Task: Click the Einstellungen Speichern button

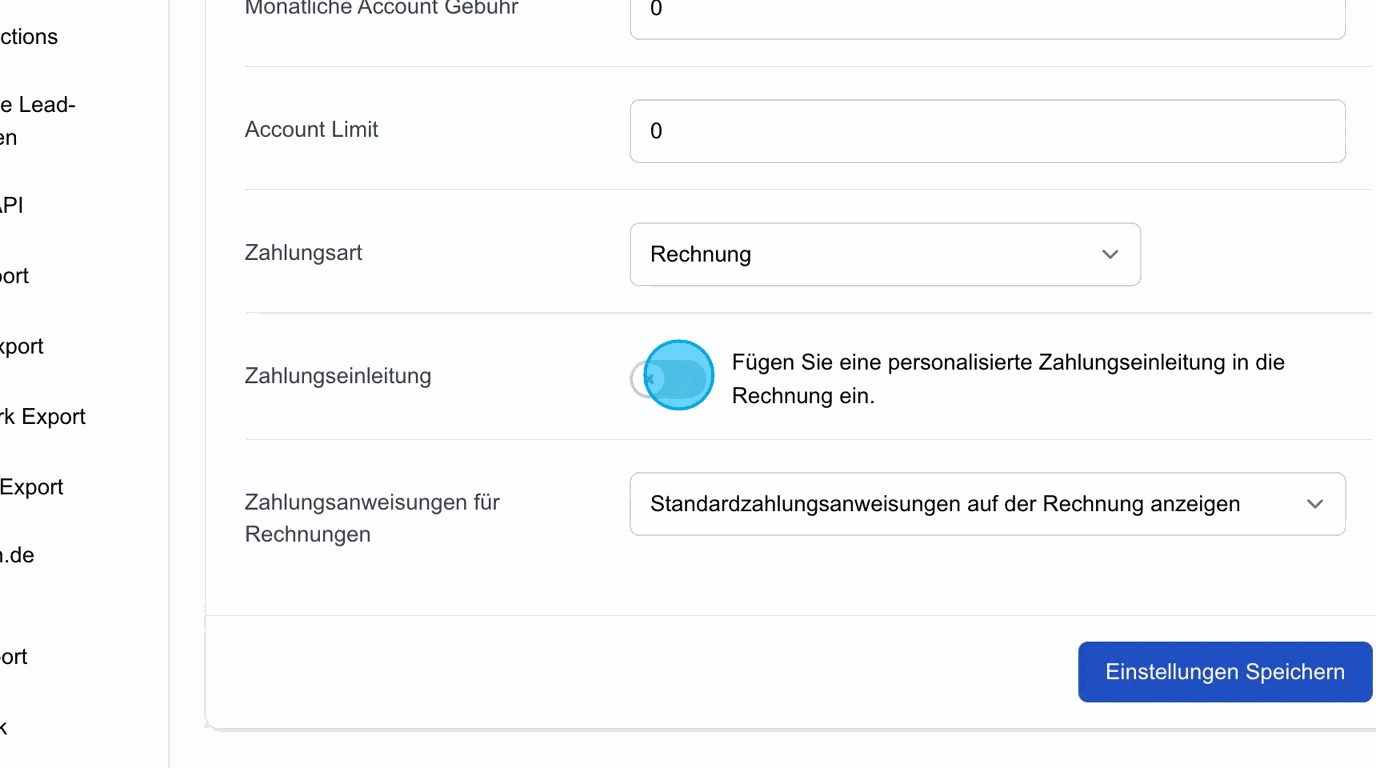Action: tap(1225, 672)
